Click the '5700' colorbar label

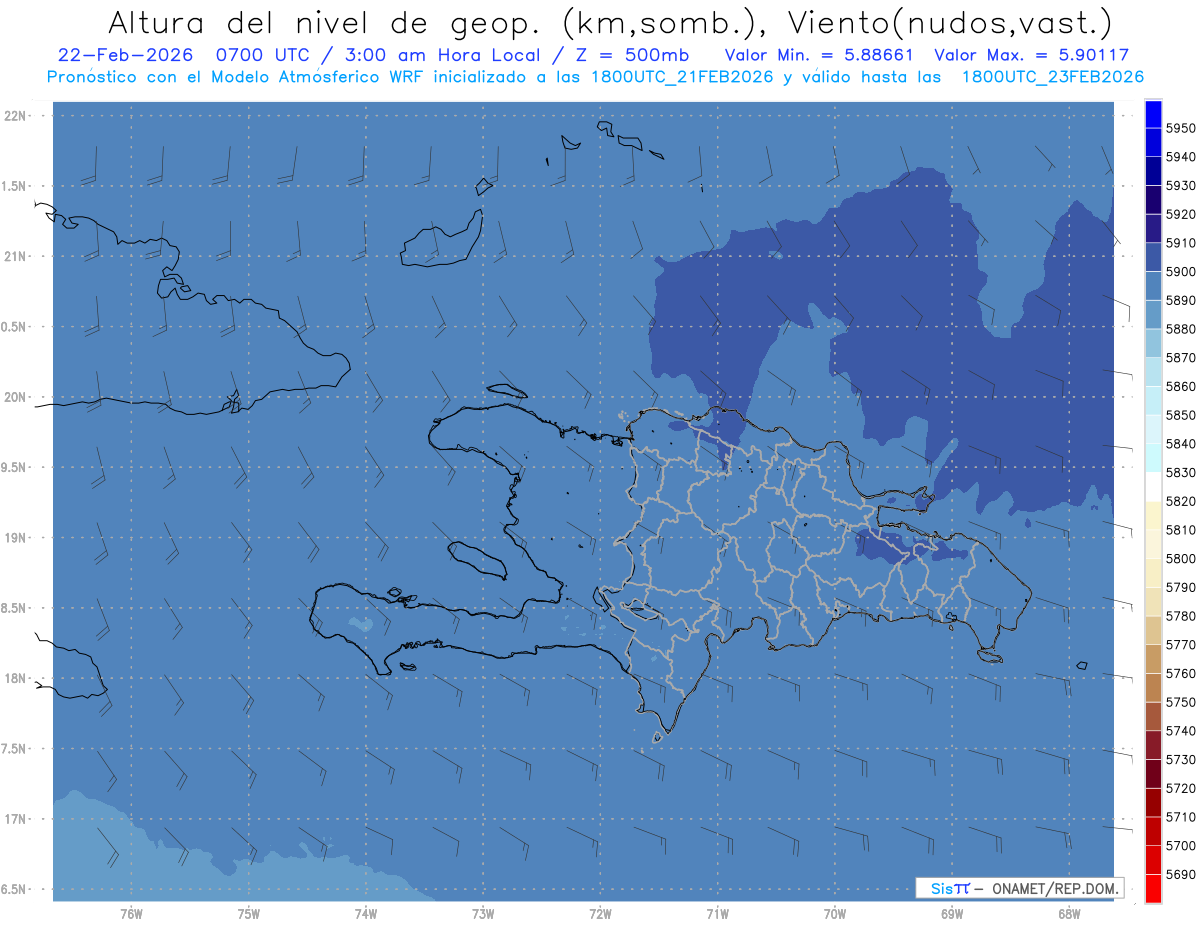click(x=1180, y=845)
